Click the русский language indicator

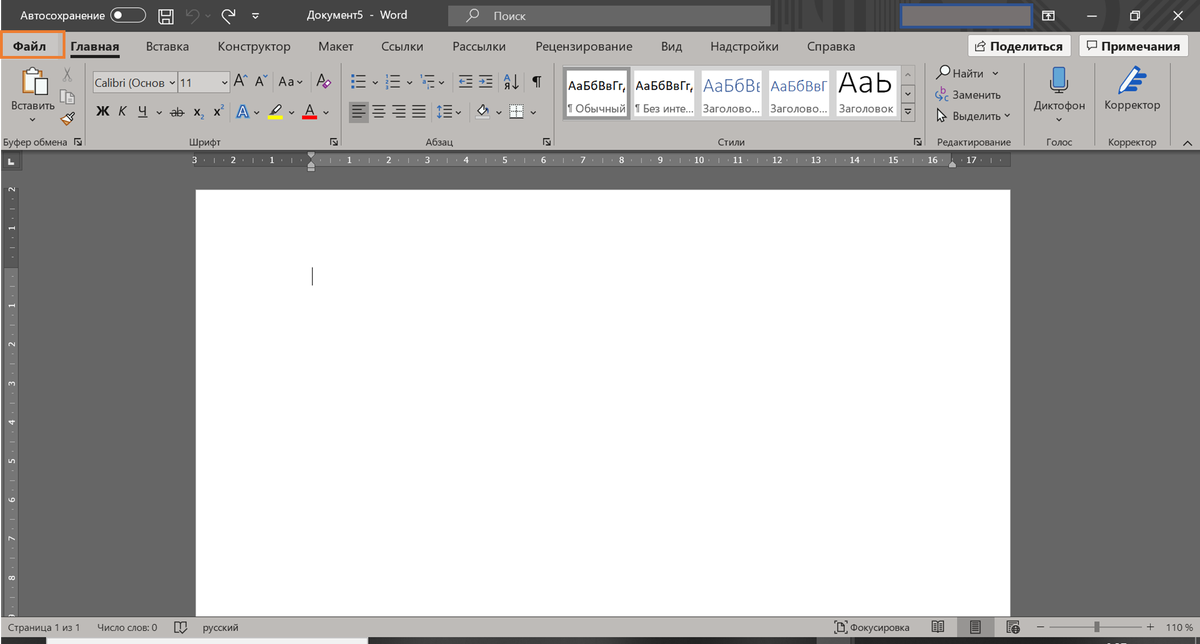220,627
